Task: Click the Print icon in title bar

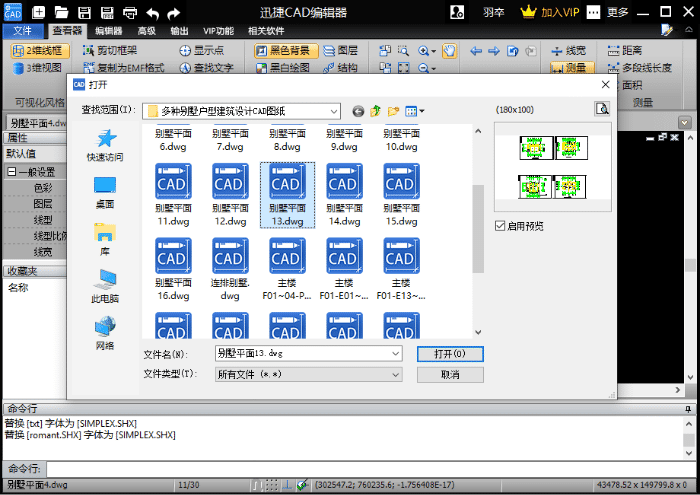Action: coord(130,12)
